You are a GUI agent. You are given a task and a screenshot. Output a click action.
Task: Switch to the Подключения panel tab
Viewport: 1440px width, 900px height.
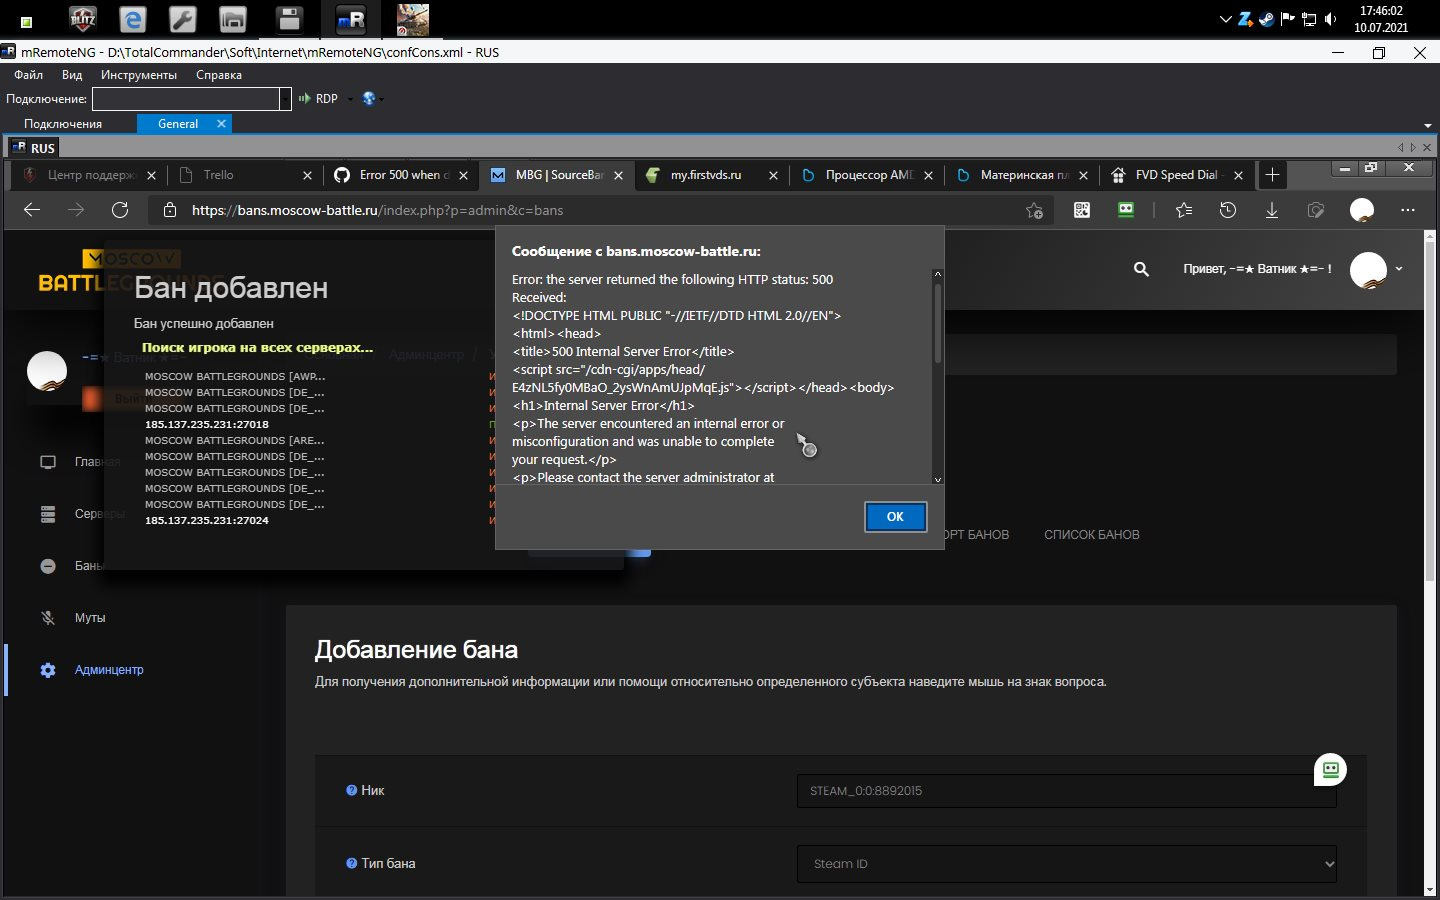(63, 124)
